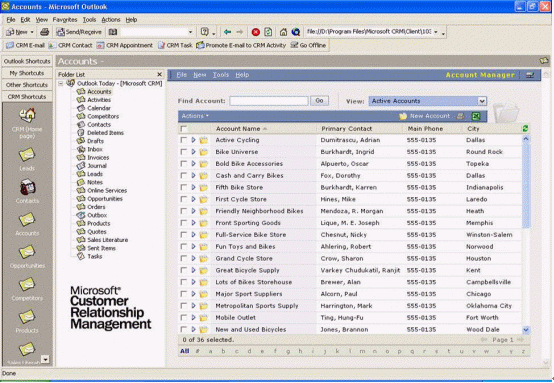The width and height of the screenshot is (554, 383).
Task: Open the Favorites menu
Action: tap(65, 20)
